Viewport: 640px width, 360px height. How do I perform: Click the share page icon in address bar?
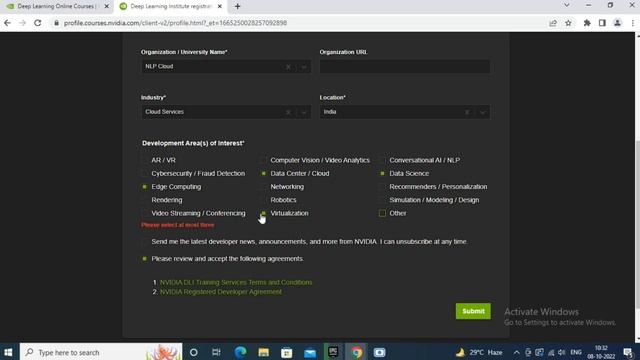pos(553,23)
